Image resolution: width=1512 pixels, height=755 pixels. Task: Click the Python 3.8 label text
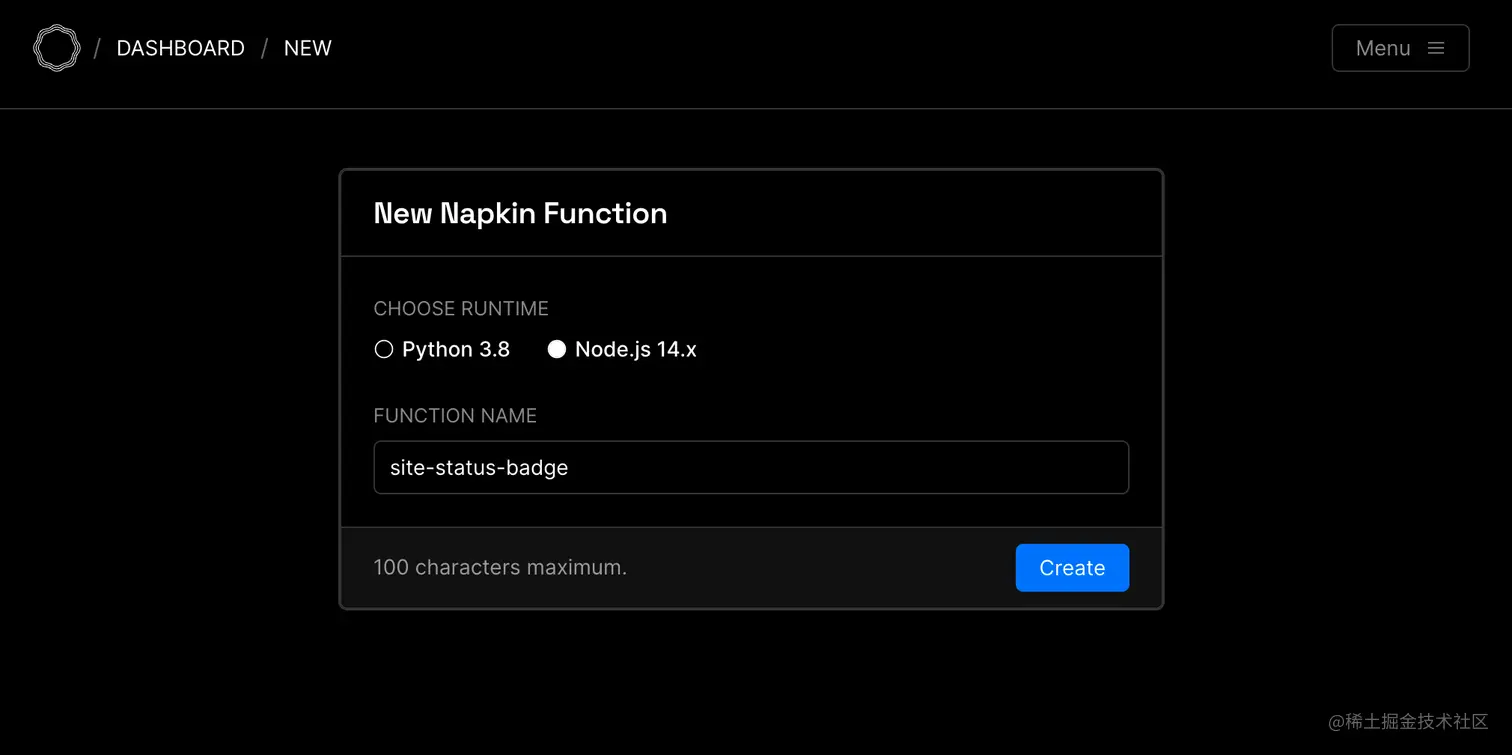point(456,349)
